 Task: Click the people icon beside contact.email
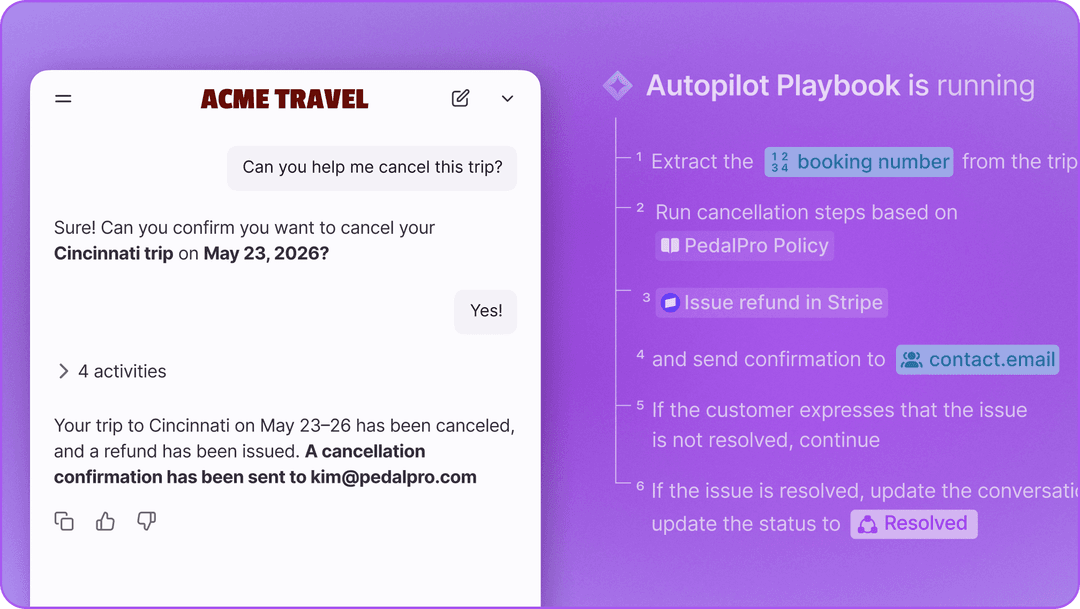[x=911, y=360]
